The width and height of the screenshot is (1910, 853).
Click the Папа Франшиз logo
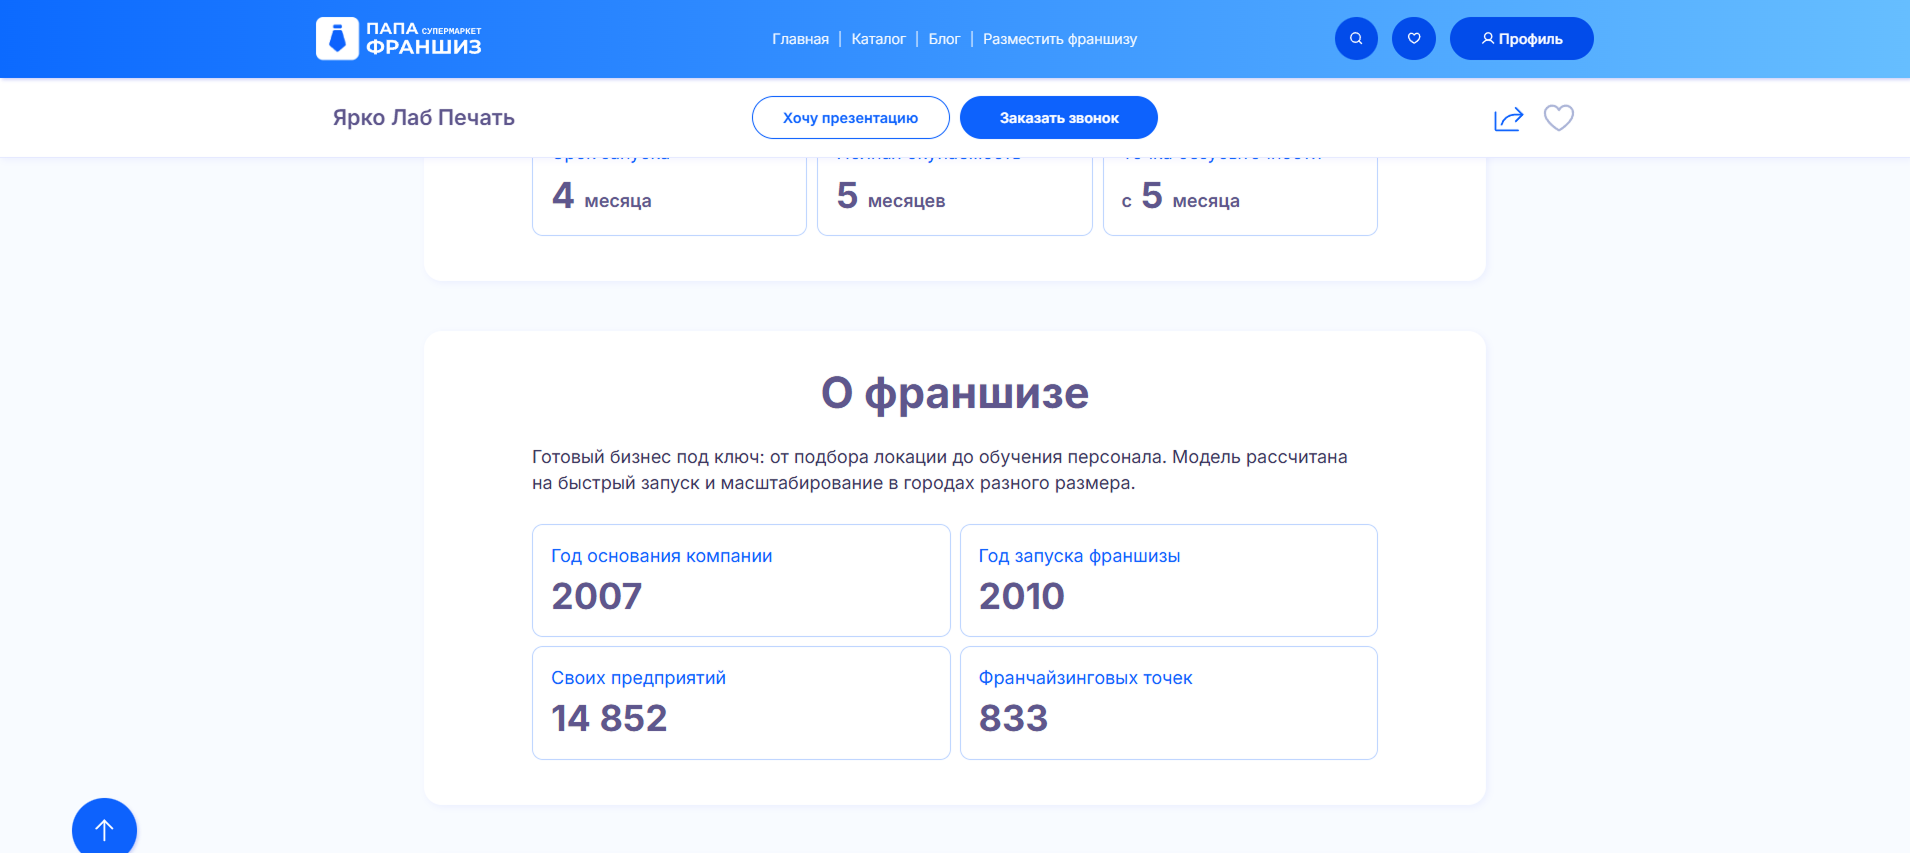point(399,39)
